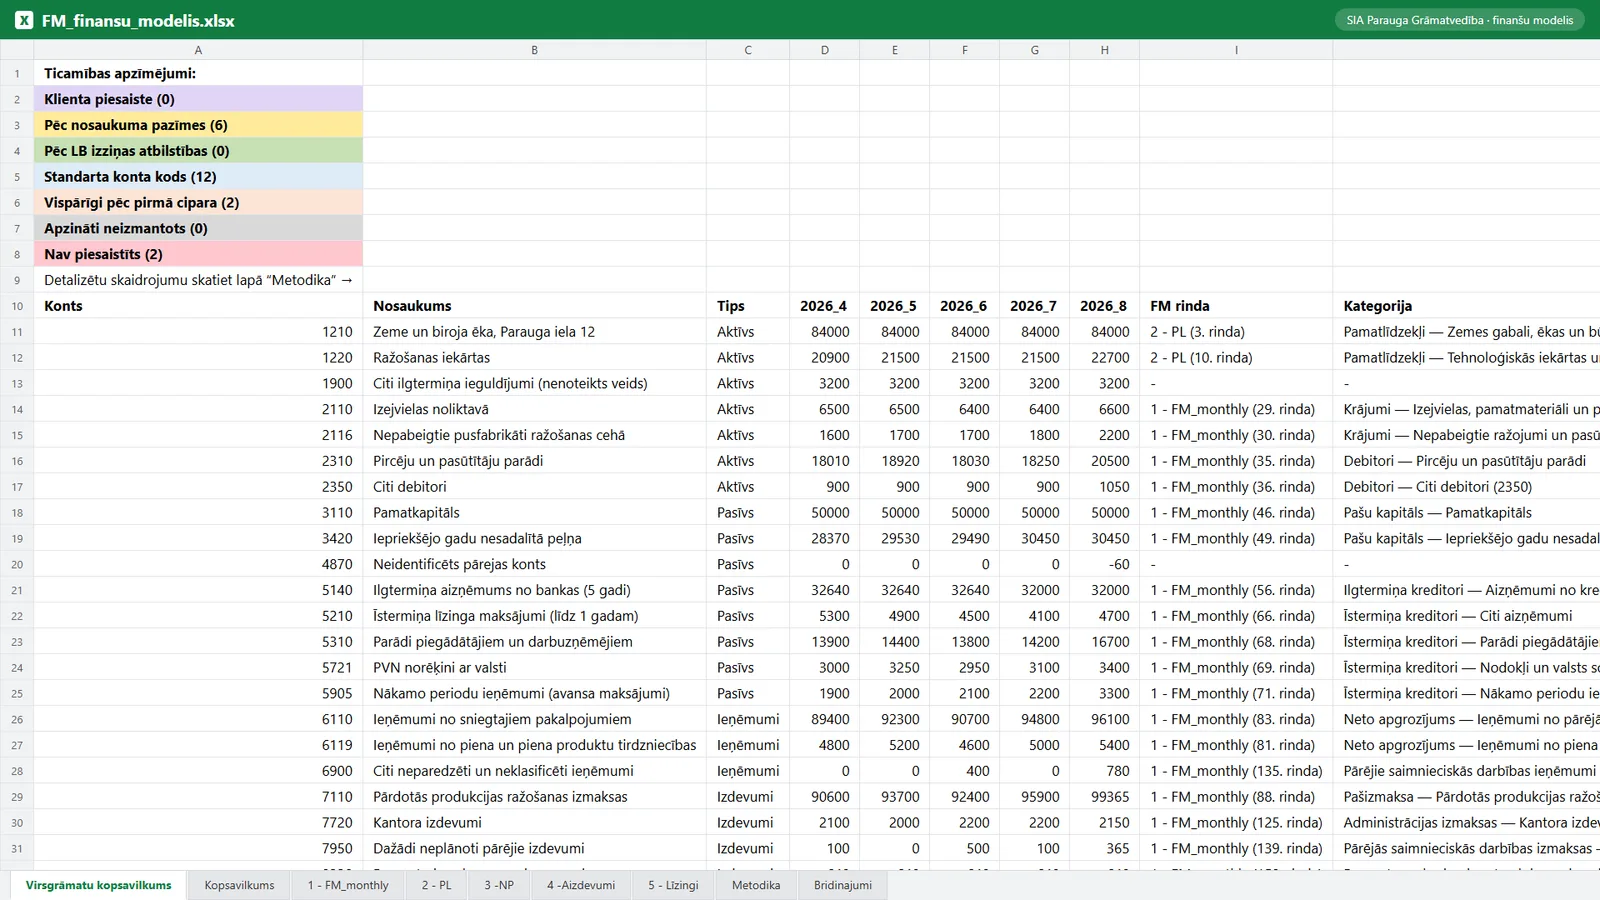Click the SIA Parauga Grāmatvedība badge

[1459, 20]
